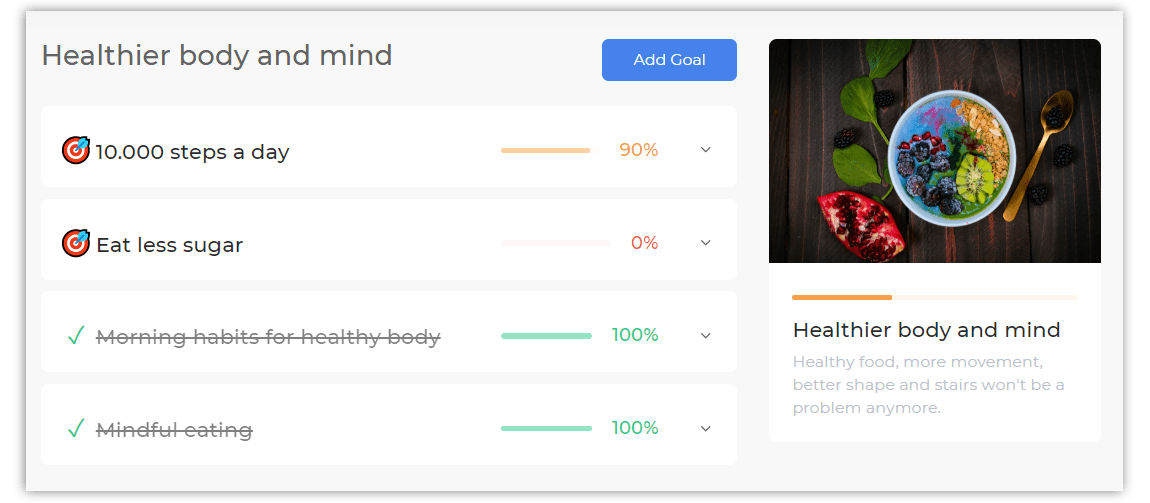Expand Morning habits for healthy body goal
This screenshot has width=1150, height=503.
[706, 336]
